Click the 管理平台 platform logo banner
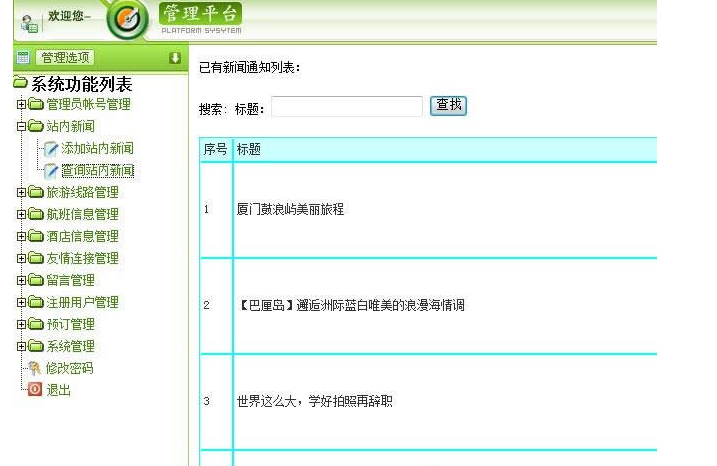This screenshot has height=466, width=717. pyautogui.click(x=200, y=18)
